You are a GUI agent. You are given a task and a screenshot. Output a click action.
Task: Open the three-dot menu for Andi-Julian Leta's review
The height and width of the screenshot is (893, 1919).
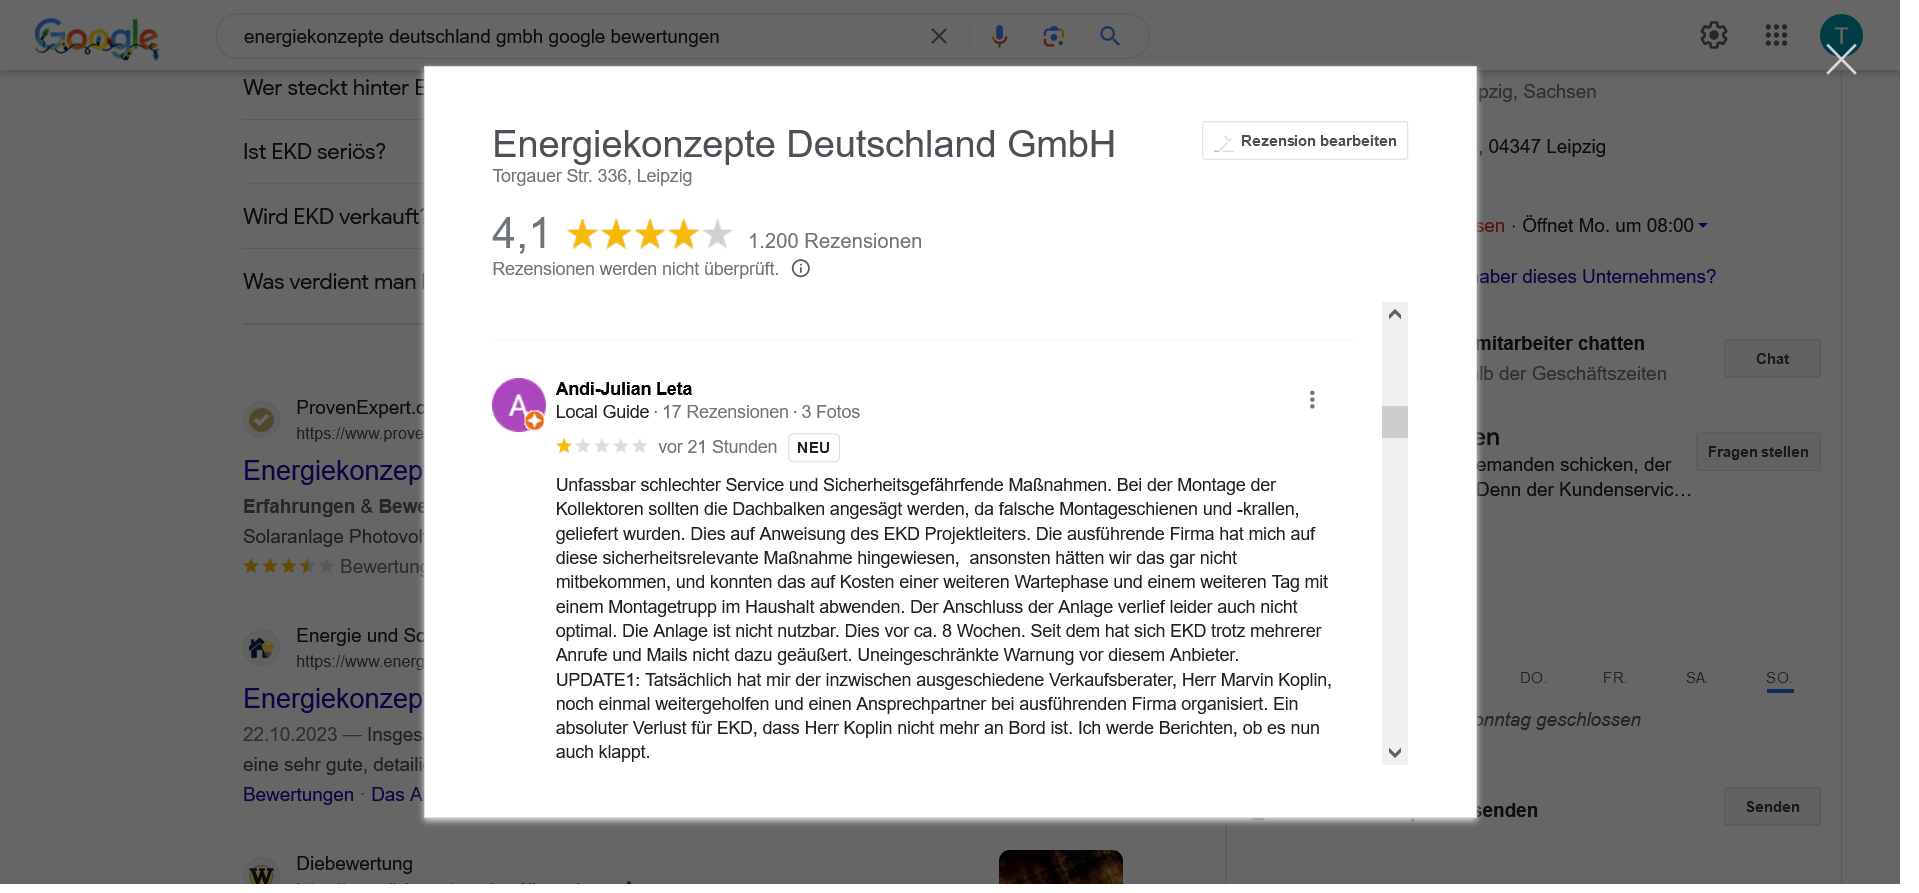pyautogui.click(x=1311, y=400)
